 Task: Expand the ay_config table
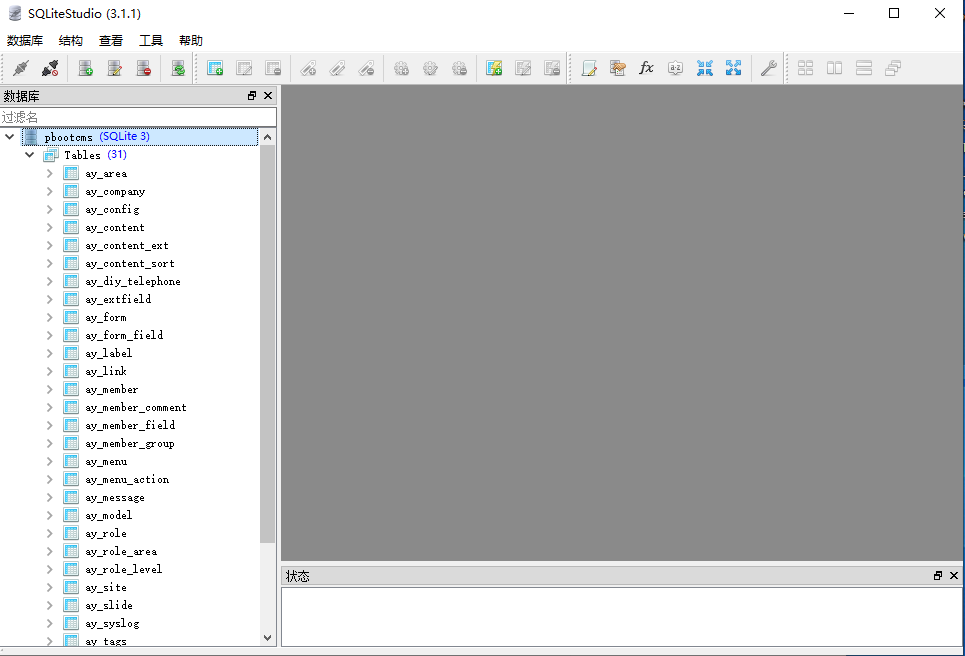point(50,209)
